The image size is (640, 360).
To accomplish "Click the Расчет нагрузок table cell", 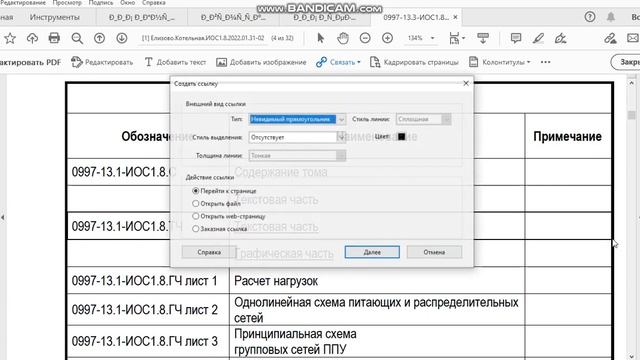I will coord(377,281).
